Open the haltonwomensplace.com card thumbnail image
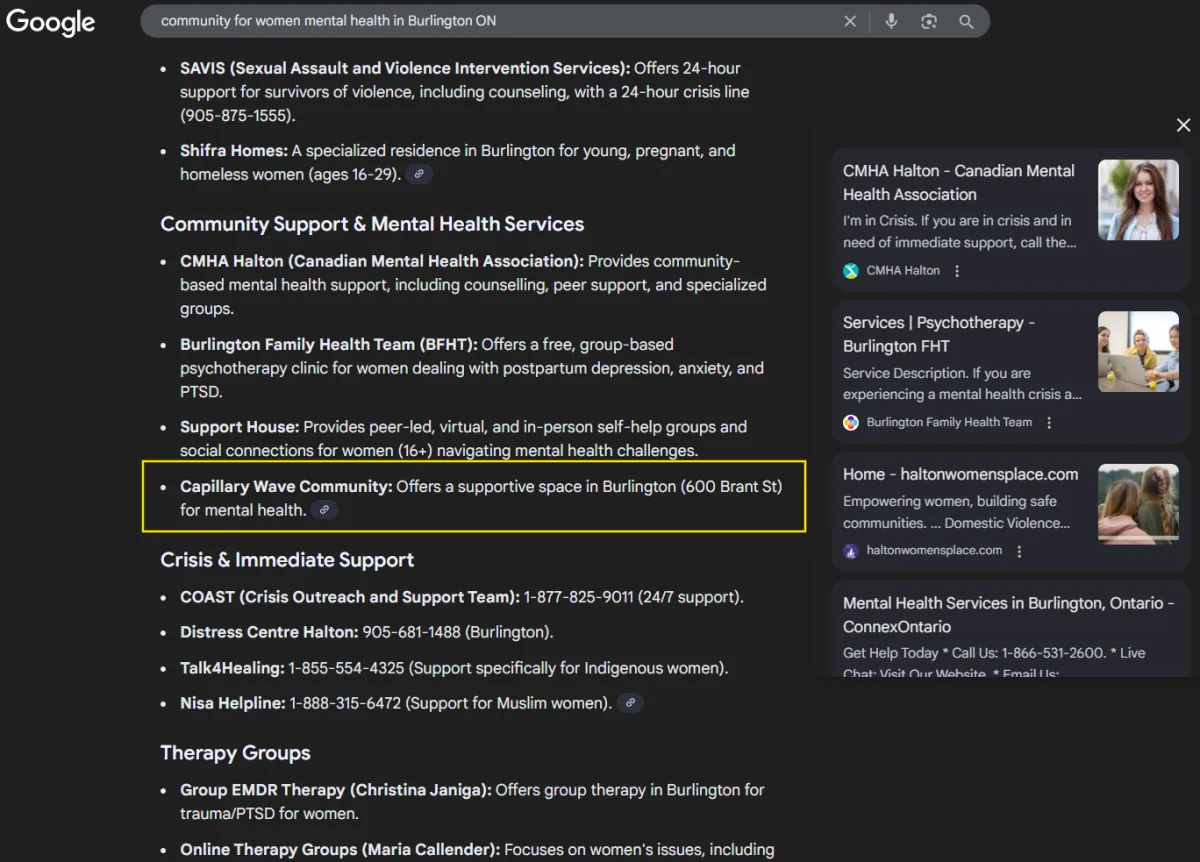The image size is (1200, 862). (1138, 504)
